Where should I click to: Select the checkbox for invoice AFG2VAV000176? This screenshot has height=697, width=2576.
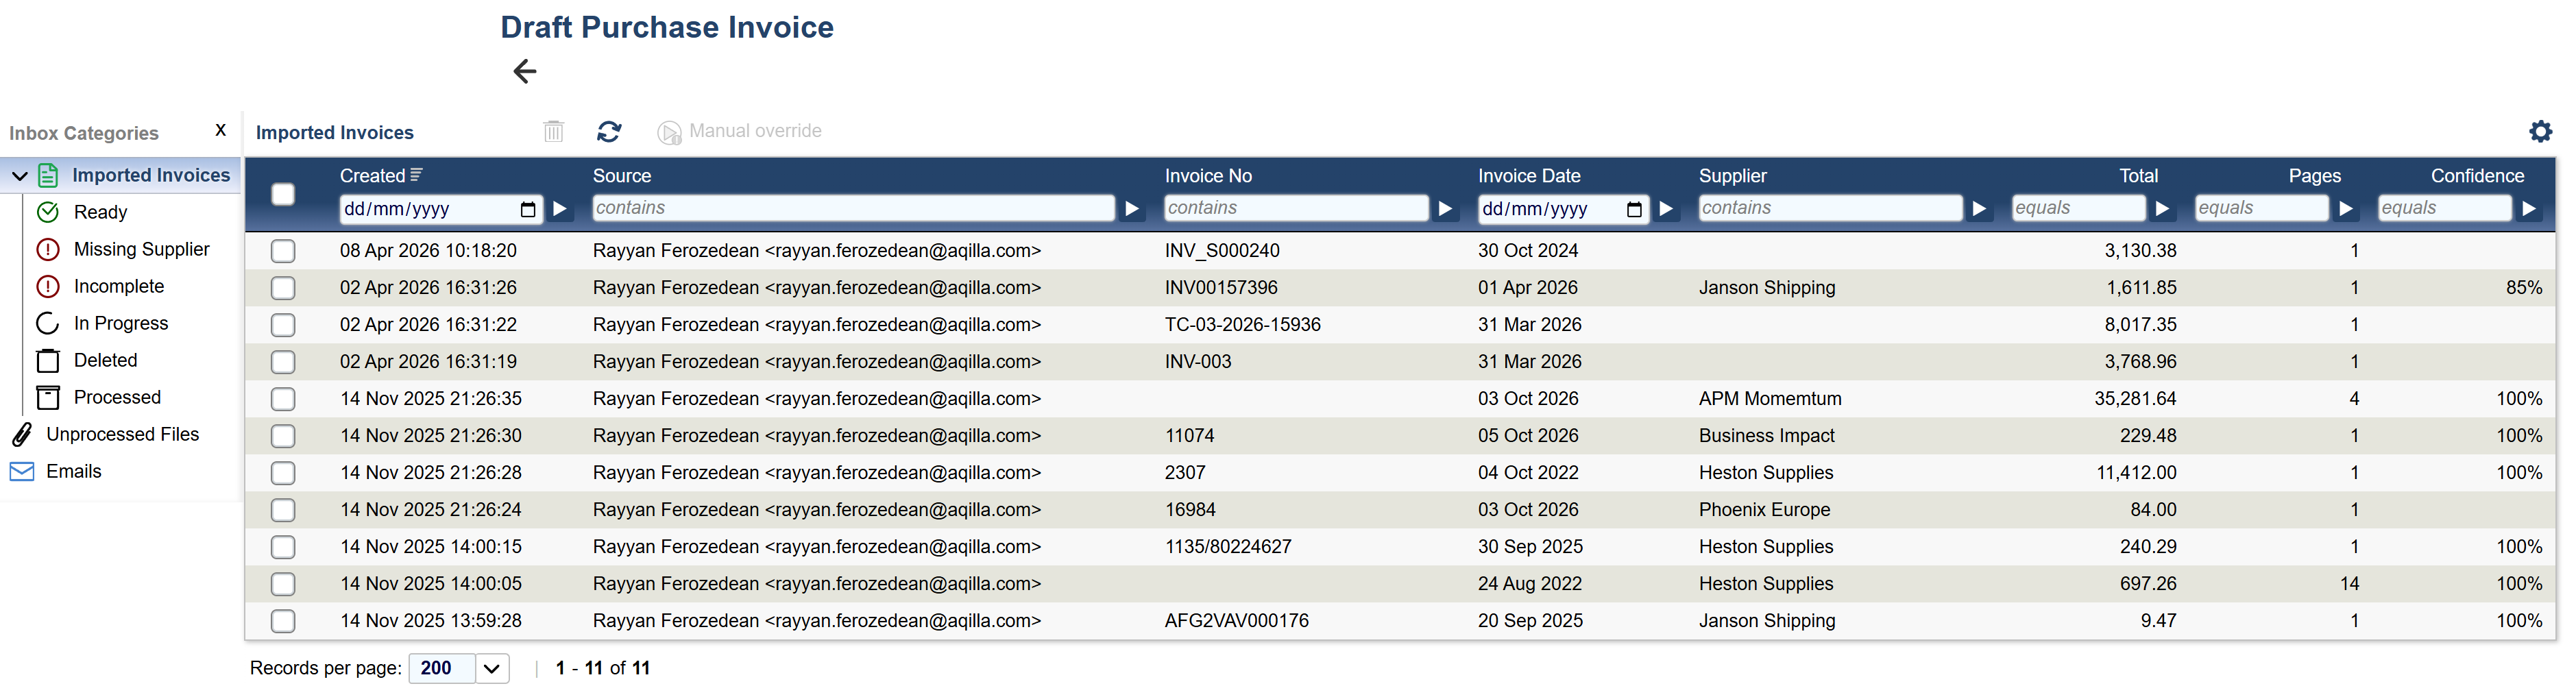283,621
